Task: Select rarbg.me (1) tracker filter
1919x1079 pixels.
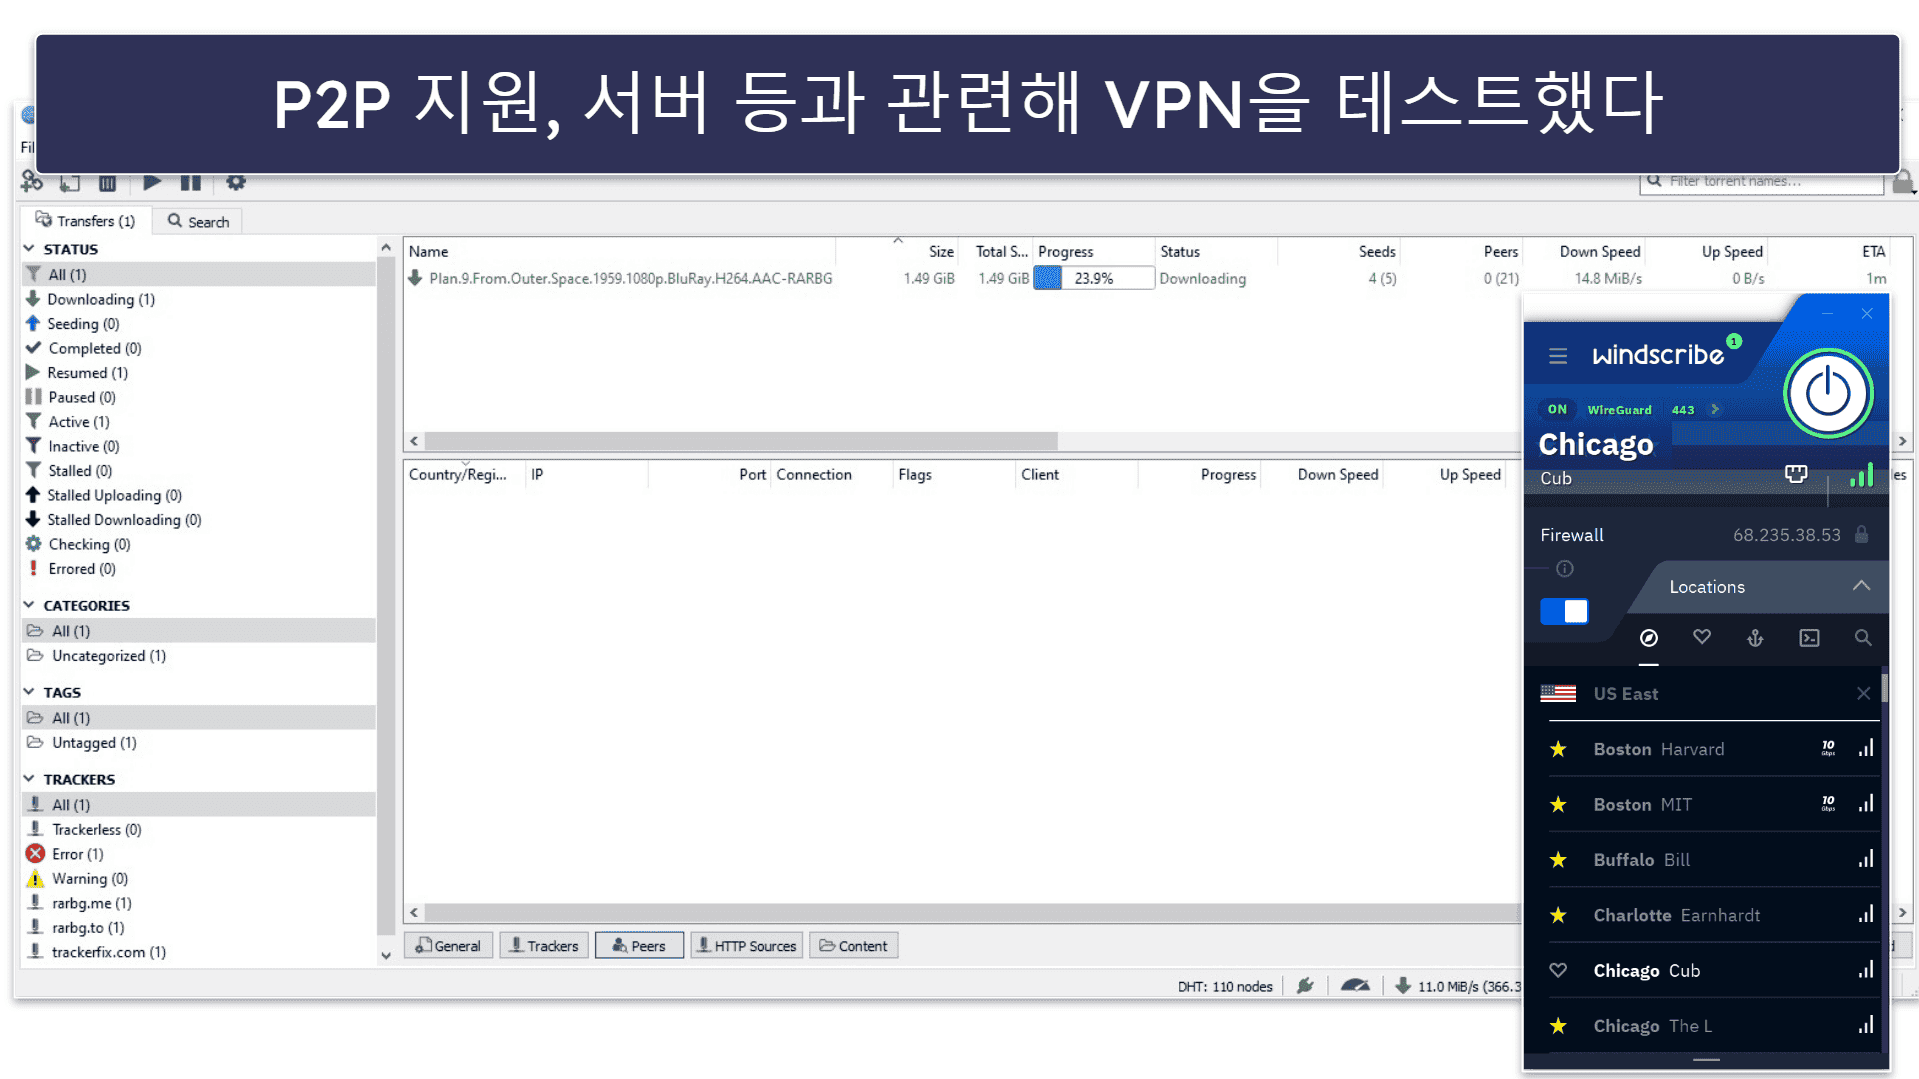Action: (198, 903)
